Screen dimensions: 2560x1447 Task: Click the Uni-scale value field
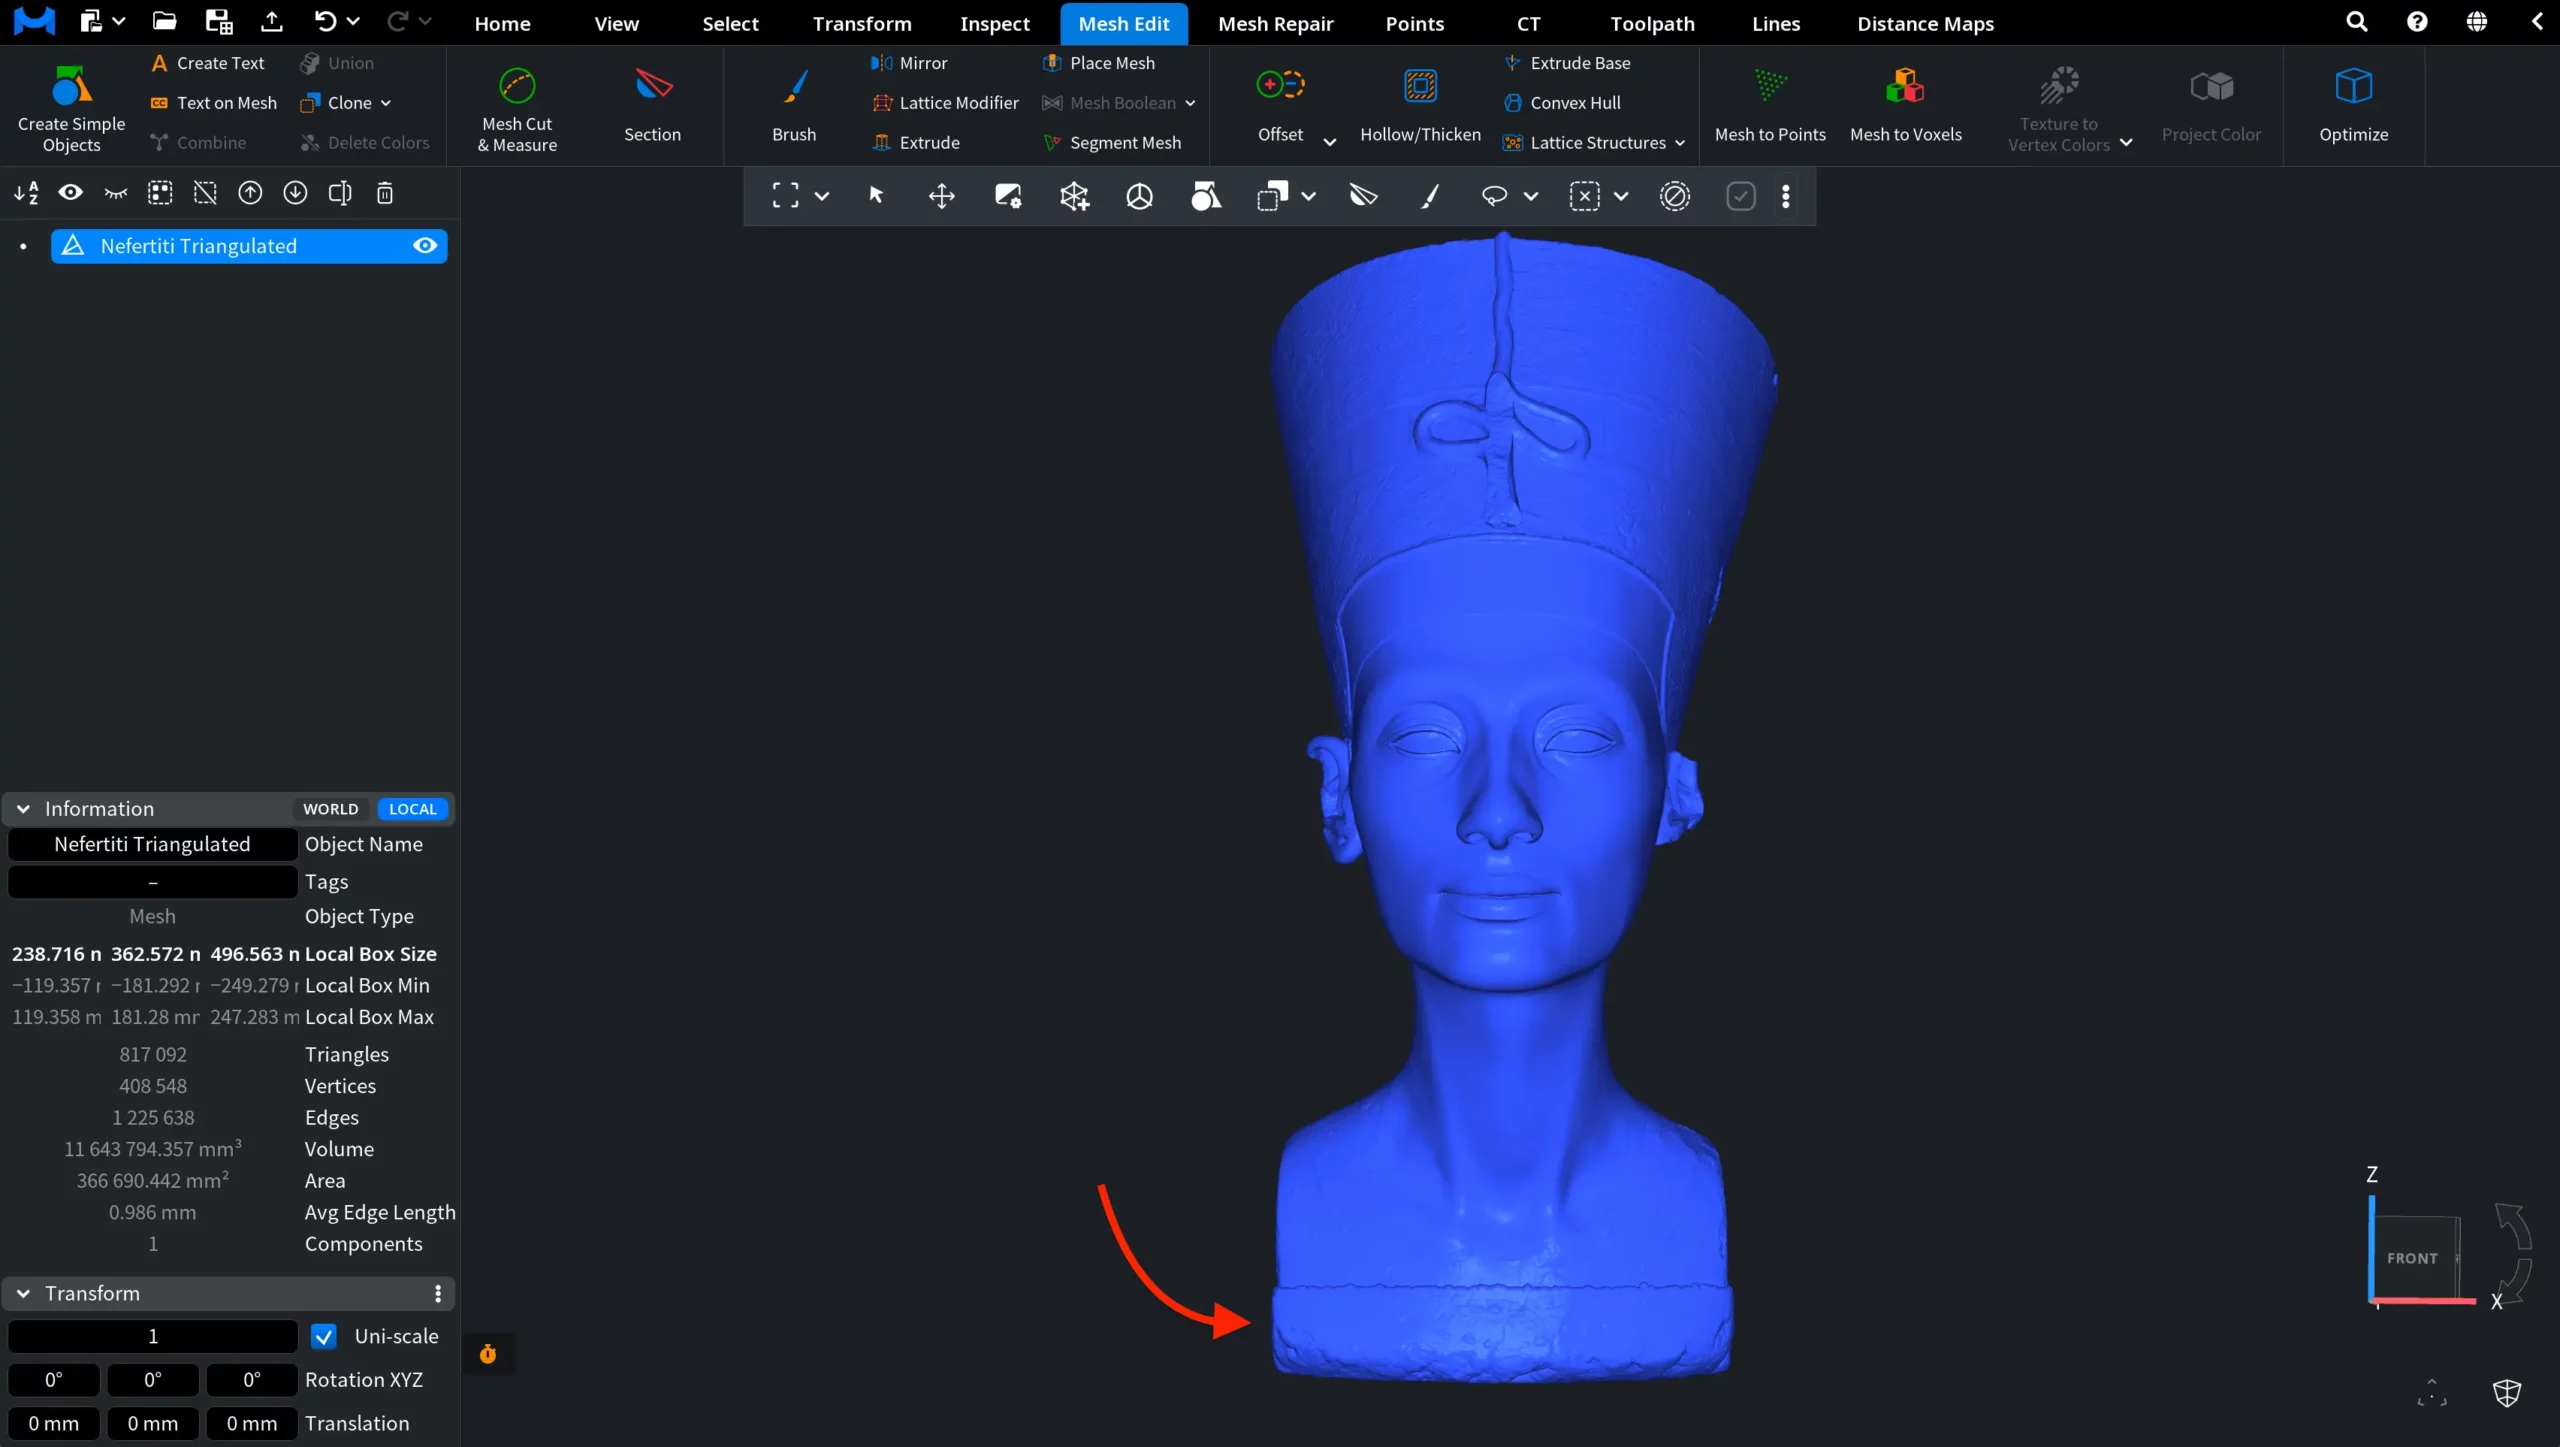tap(153, 1337)
